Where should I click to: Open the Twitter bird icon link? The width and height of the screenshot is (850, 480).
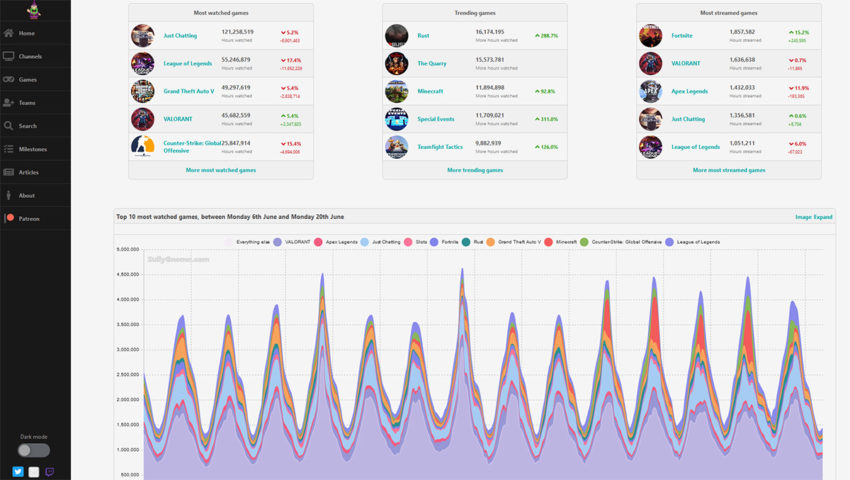click(18, 471)
